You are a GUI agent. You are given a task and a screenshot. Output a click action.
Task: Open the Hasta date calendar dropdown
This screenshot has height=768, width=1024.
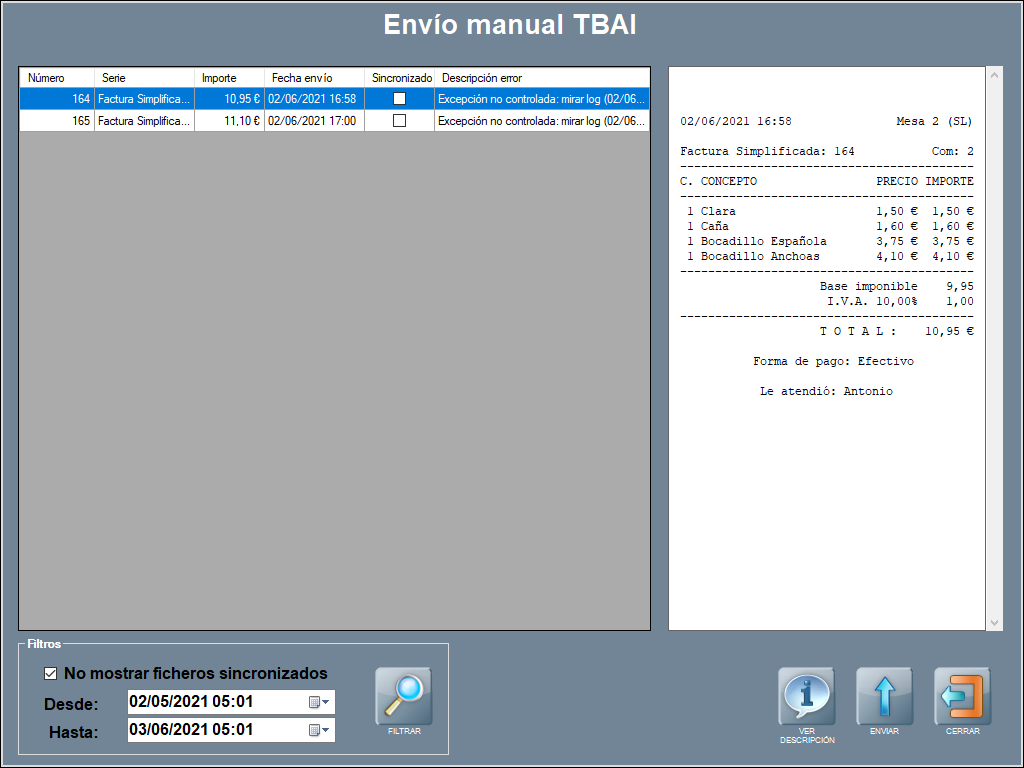319,730
